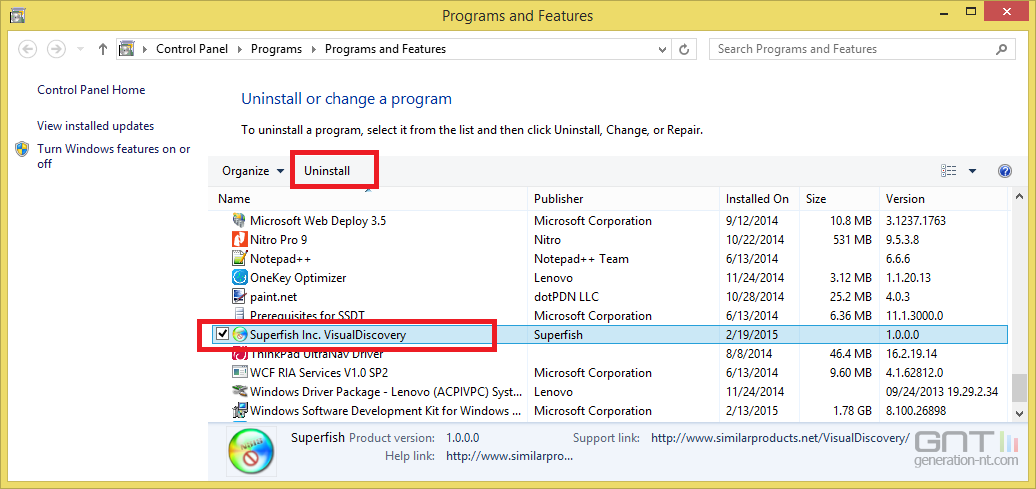Click the OneKey Optimizer icon
Viewport: 1036px width, 489px height.
tap(239, 278)
